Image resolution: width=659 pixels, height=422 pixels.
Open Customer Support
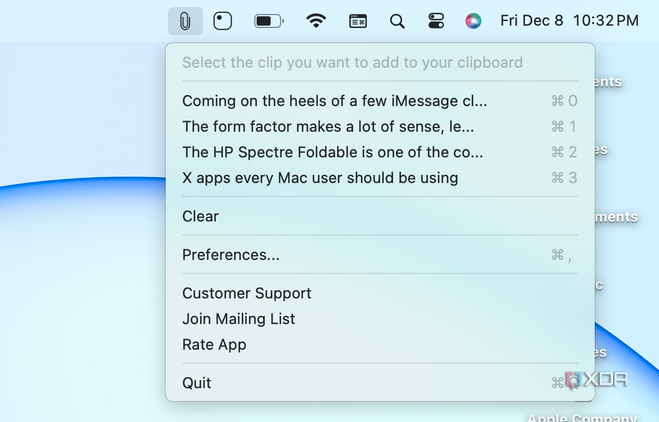point(380,293)
